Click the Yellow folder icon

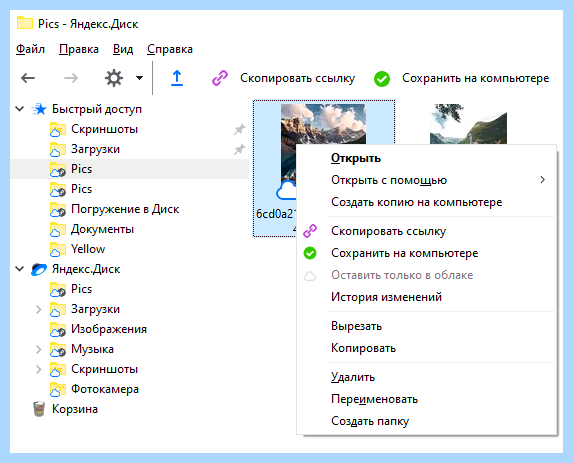(58, 249)
